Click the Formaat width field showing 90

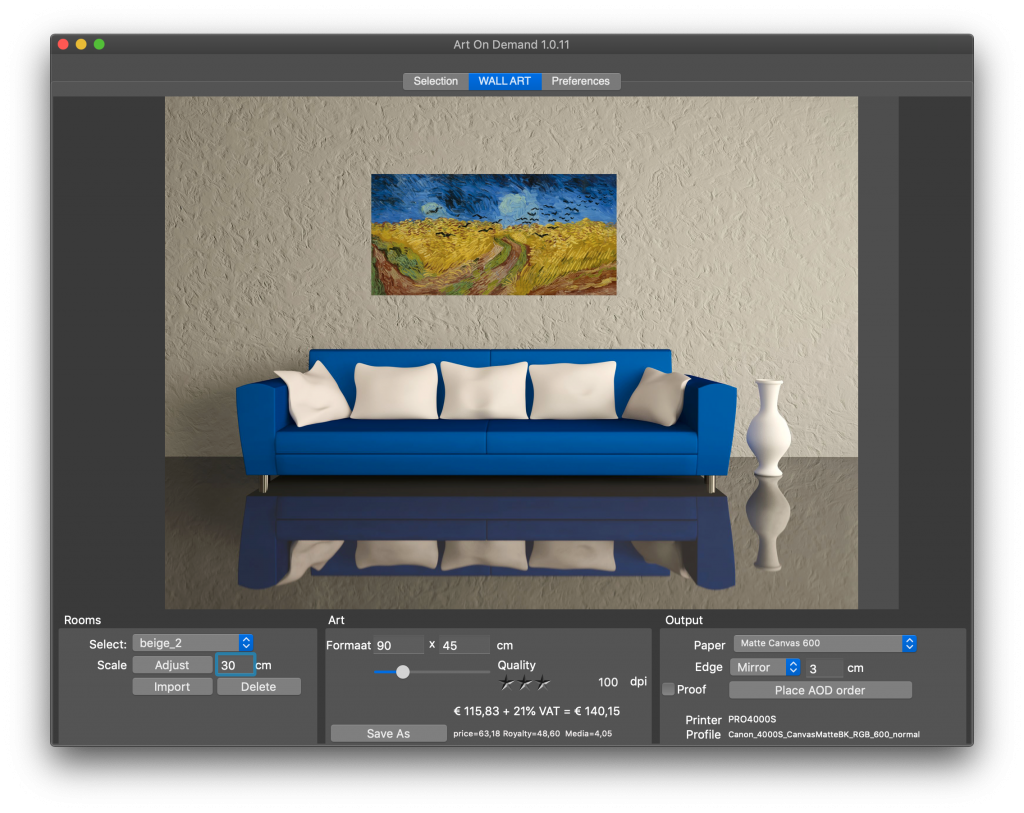click(398, 645)
